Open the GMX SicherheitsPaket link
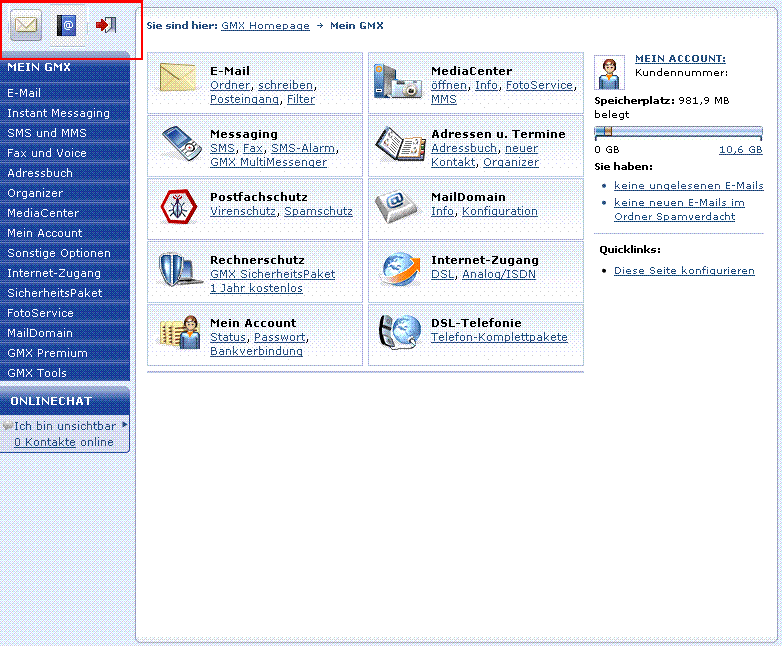The width and height of the screenshot is (782, 646). click(x=272, y=274)
